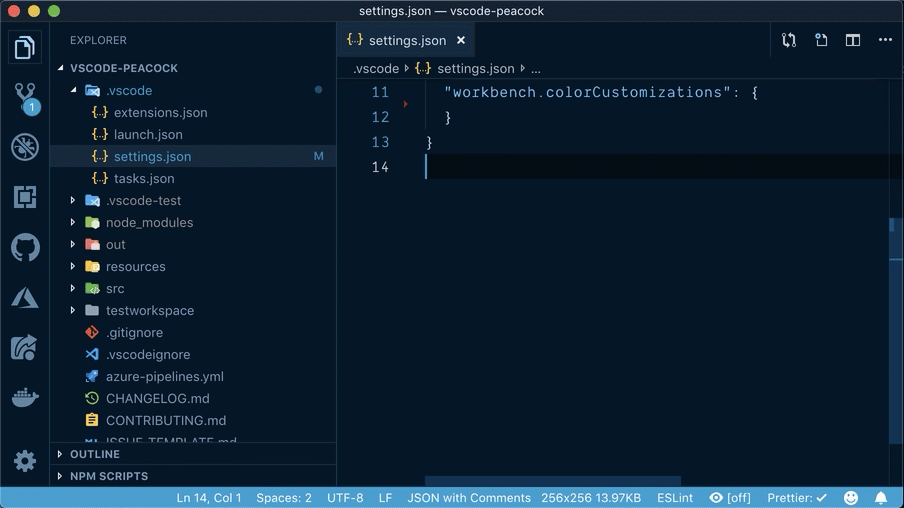Expand the .vscode-test folder
Screen dimensions: 904x508
73,200
